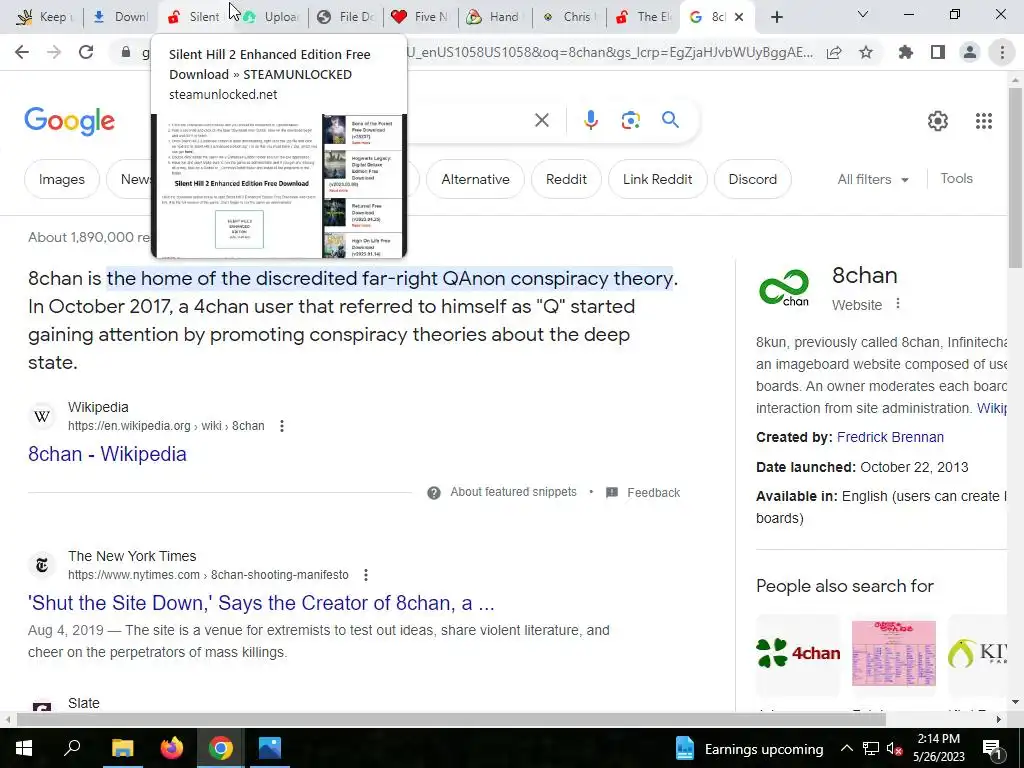
Task: Launch Firefox from the taskbar
Action: coord(172,748)
